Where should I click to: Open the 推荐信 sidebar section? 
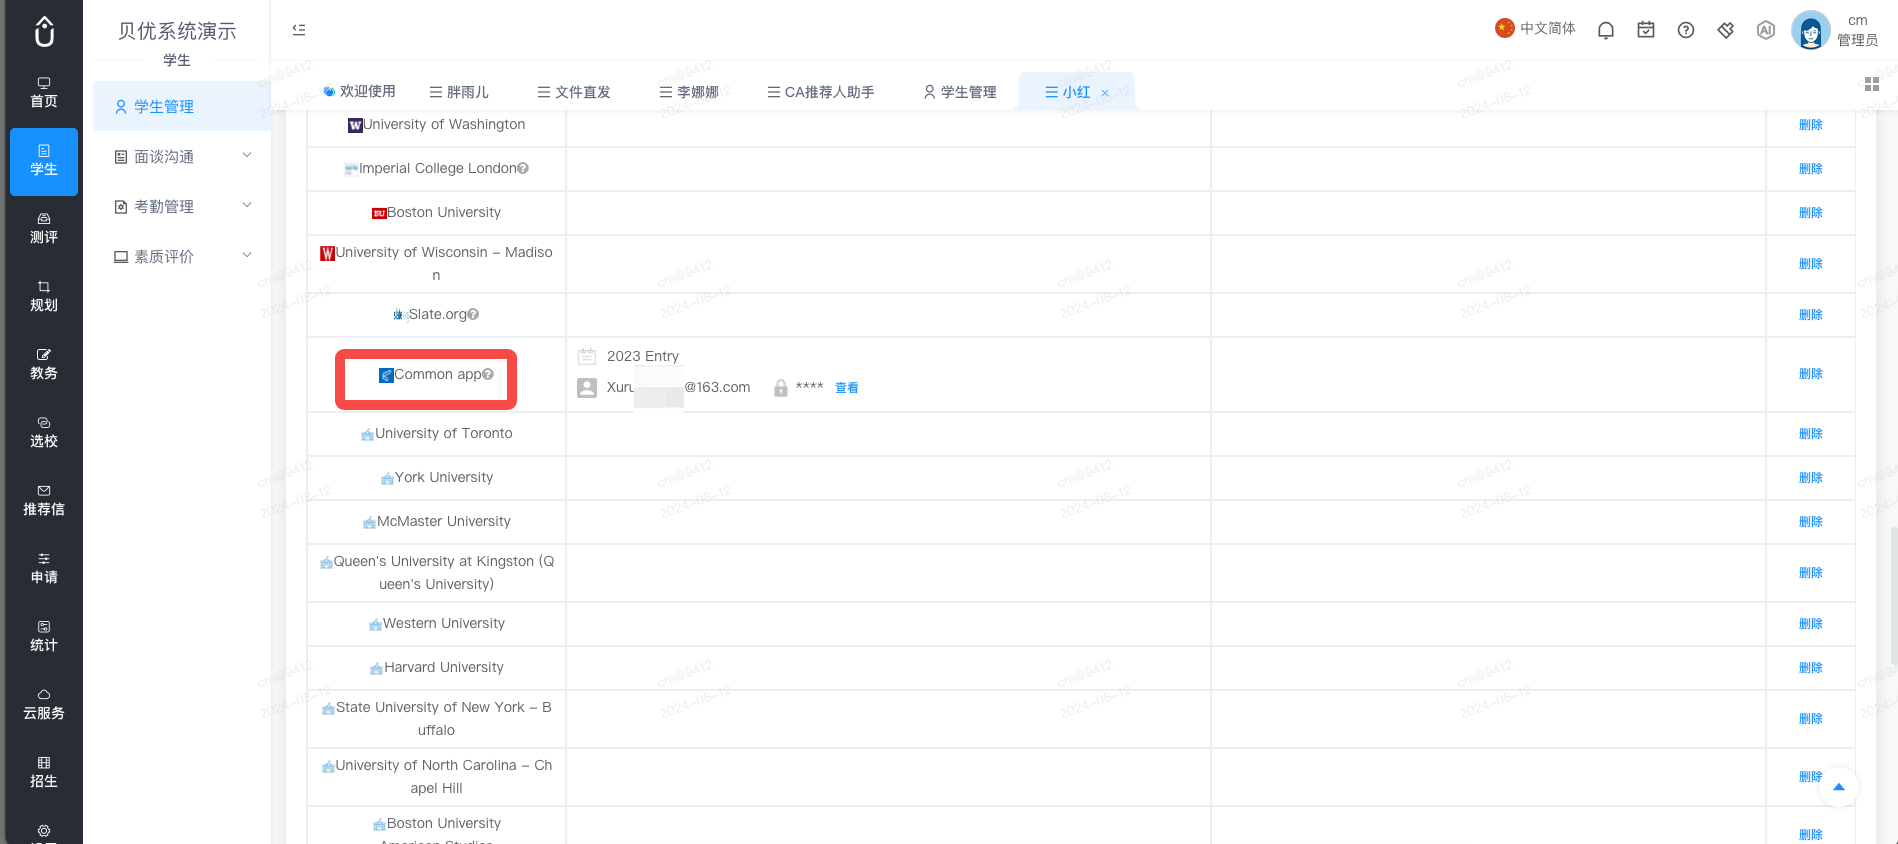click(x=44, y=501)
